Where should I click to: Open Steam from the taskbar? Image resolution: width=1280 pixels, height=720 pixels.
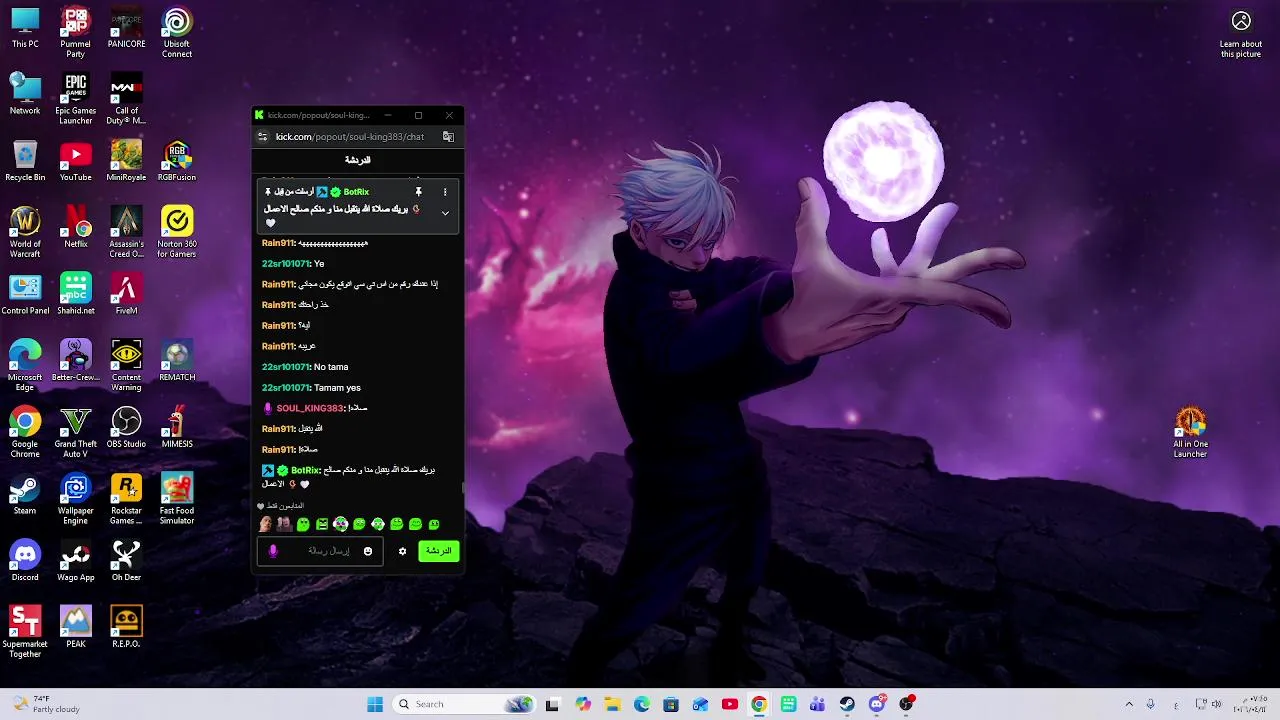pos(847,704)
